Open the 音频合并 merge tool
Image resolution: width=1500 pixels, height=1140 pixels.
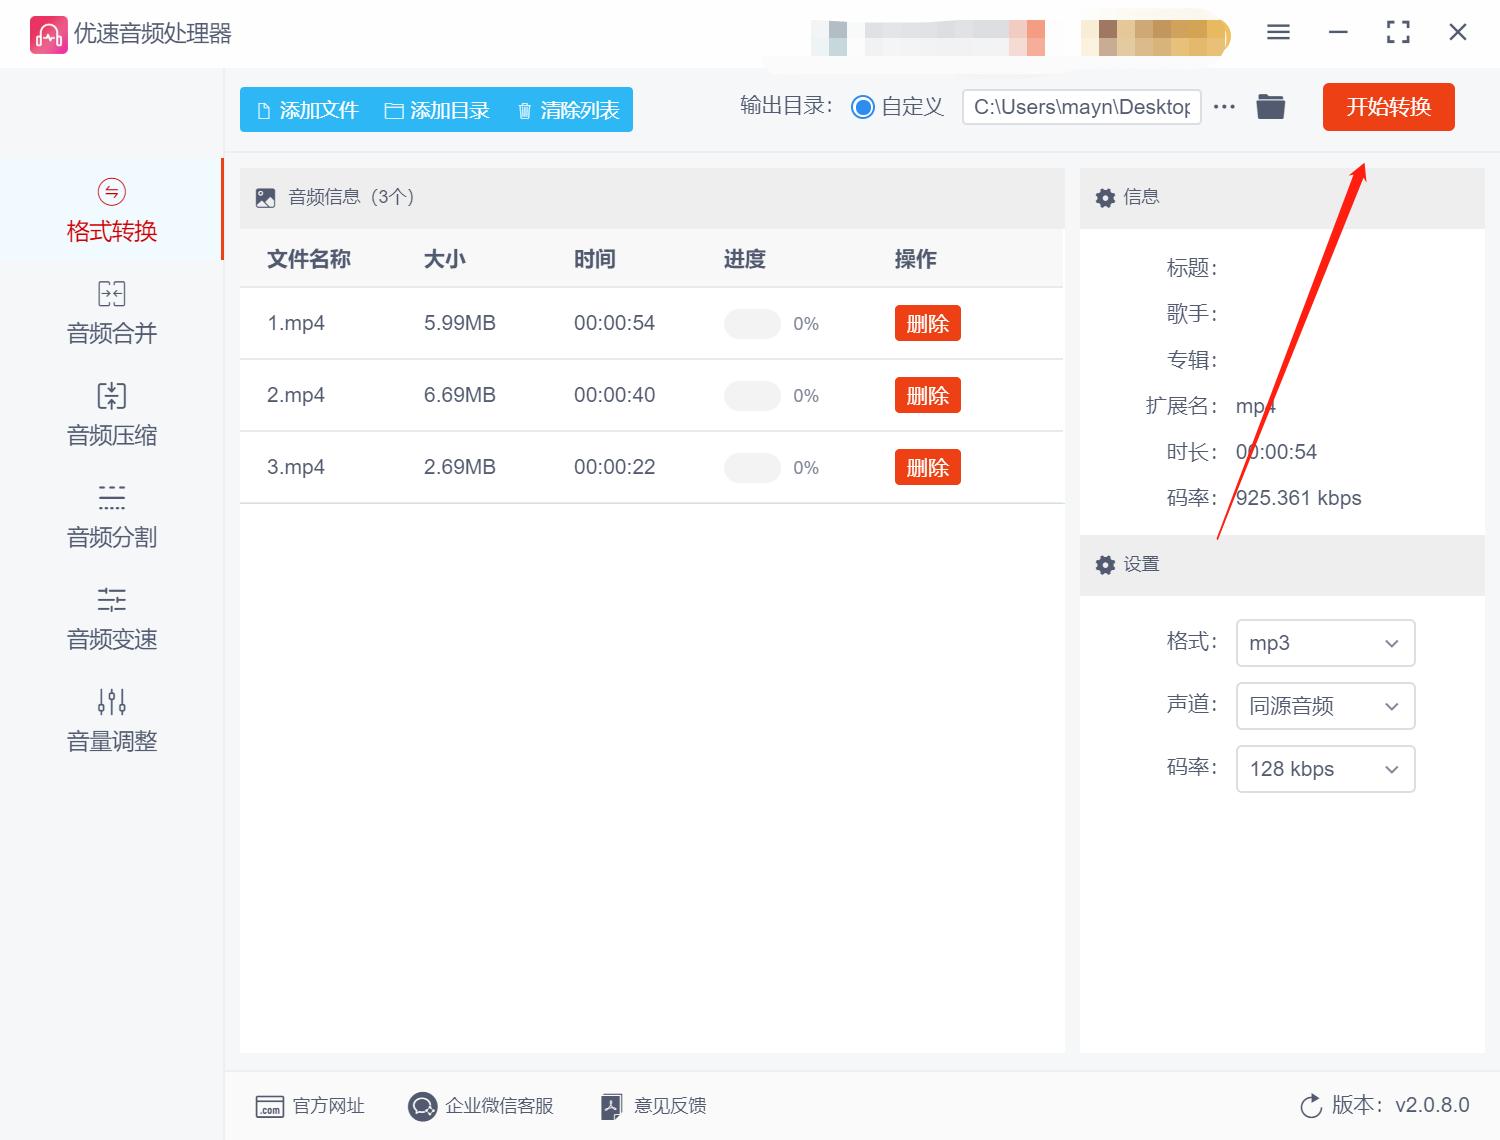pyautogui.click(x=110, y=312)
